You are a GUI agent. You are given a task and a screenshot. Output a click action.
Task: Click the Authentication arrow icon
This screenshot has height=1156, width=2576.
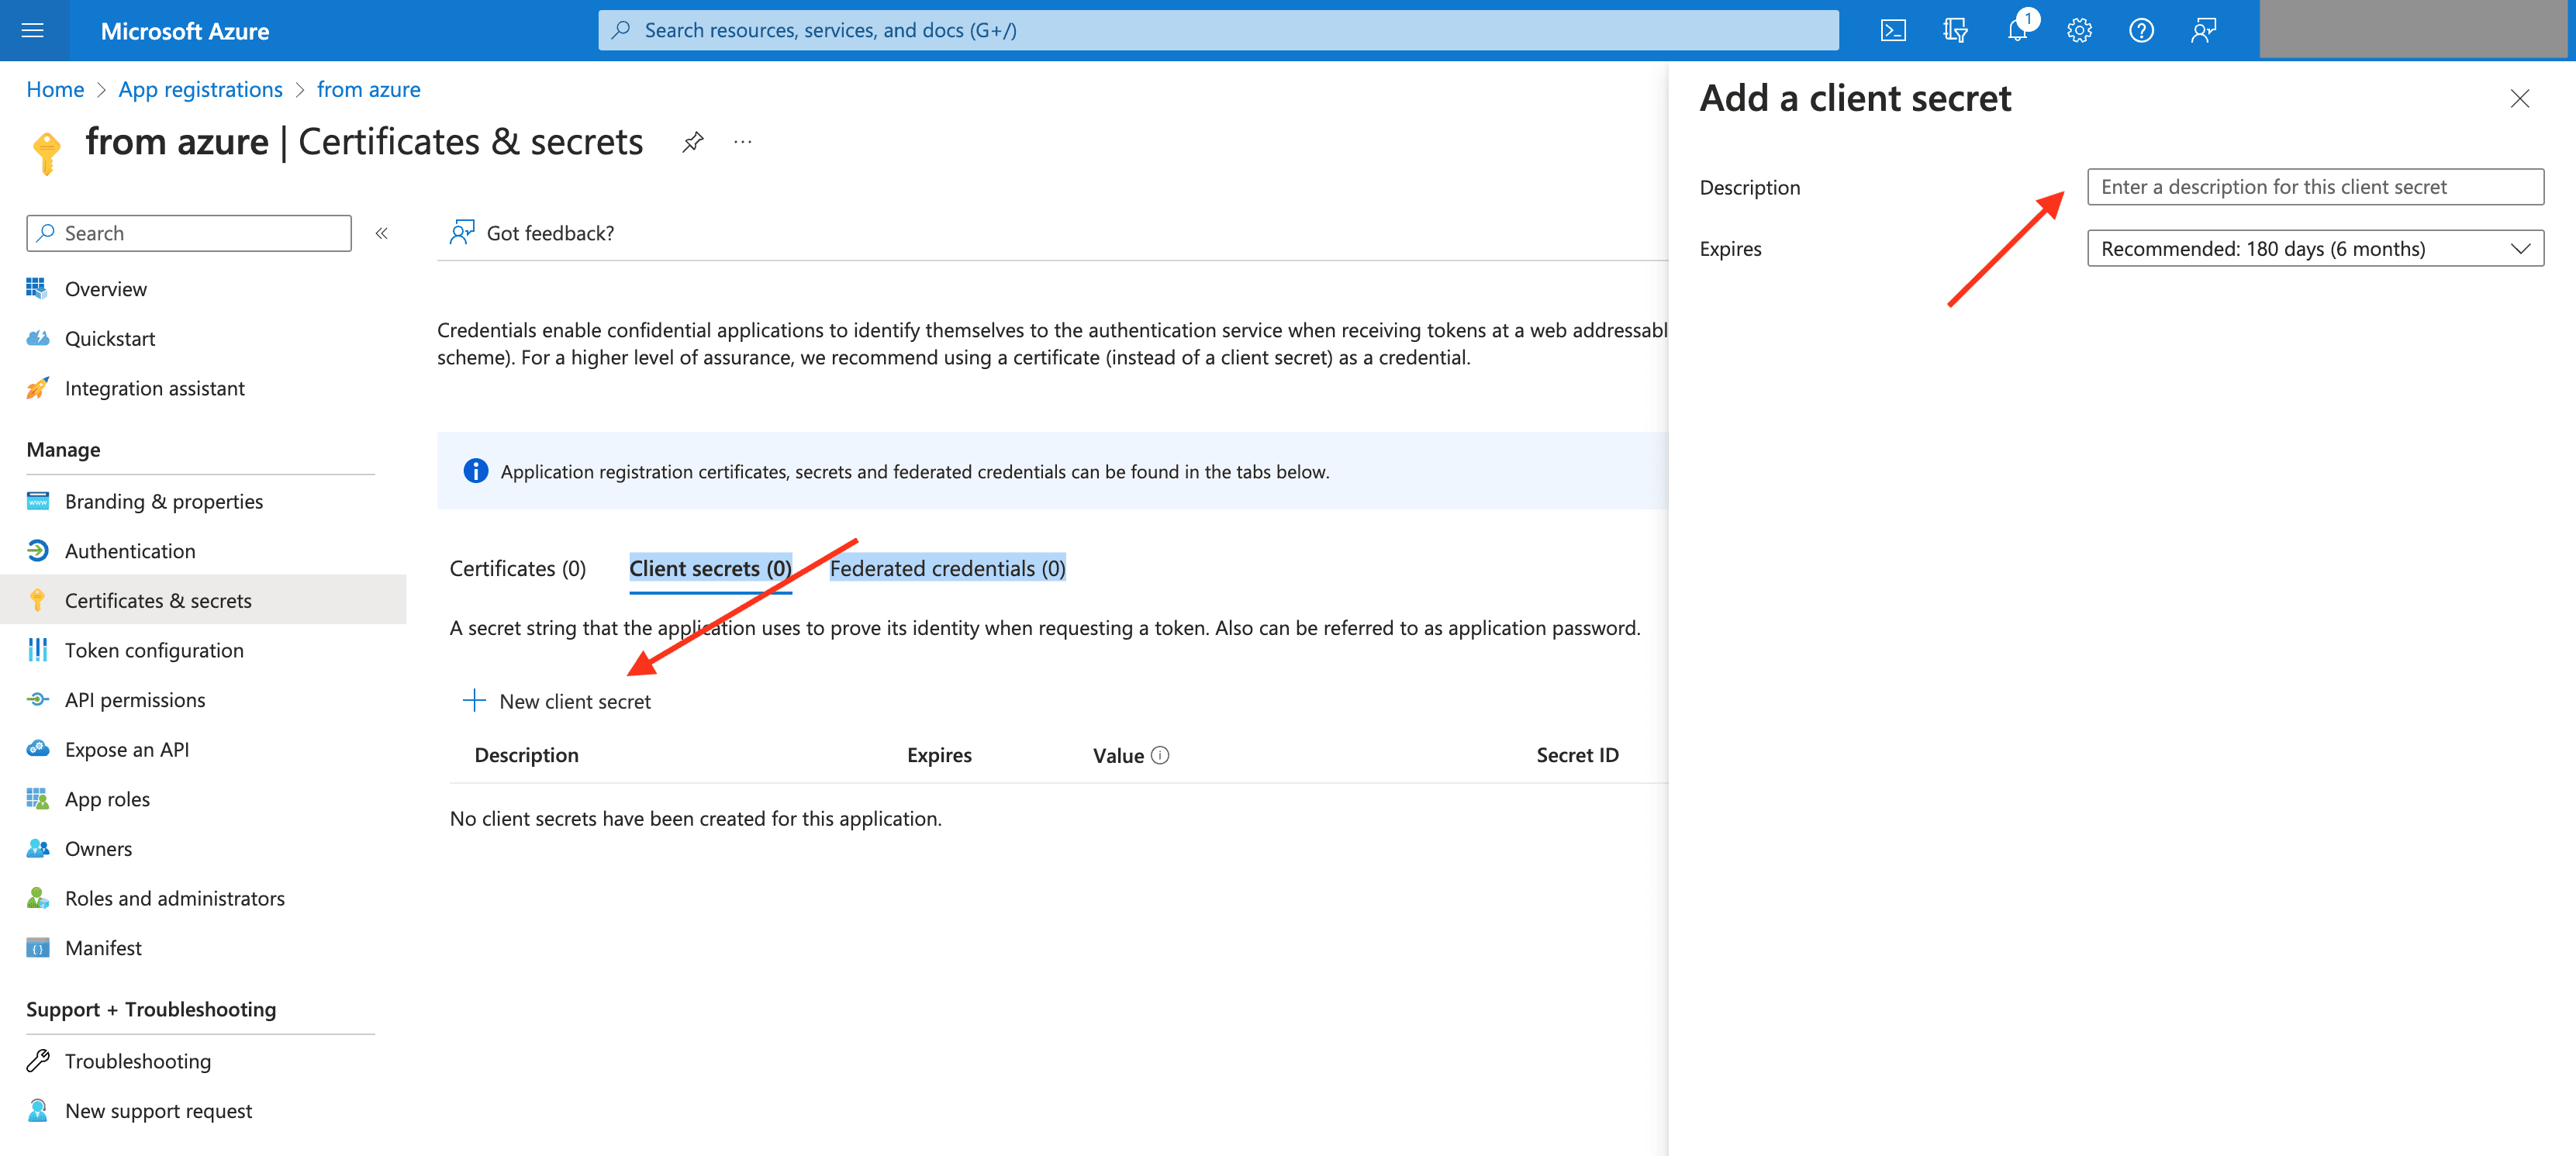coord(37,550)
